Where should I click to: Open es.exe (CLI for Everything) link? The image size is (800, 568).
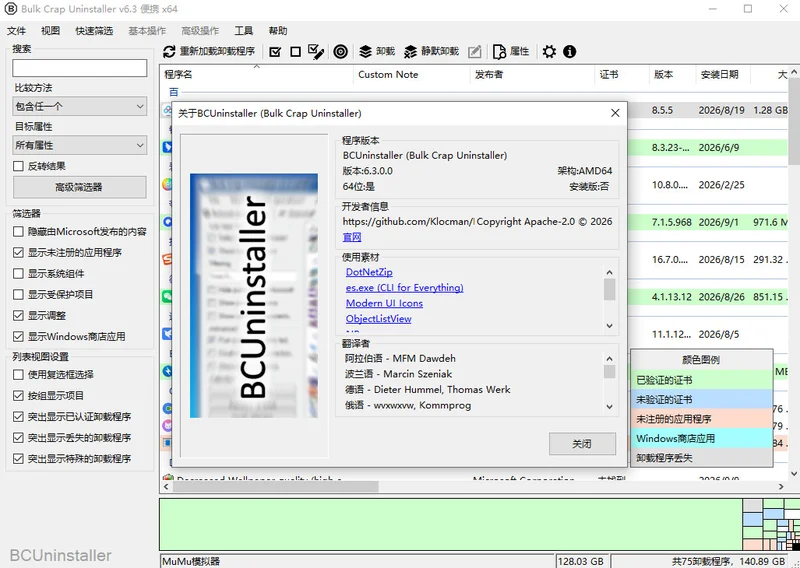click(x=405, y=287)
